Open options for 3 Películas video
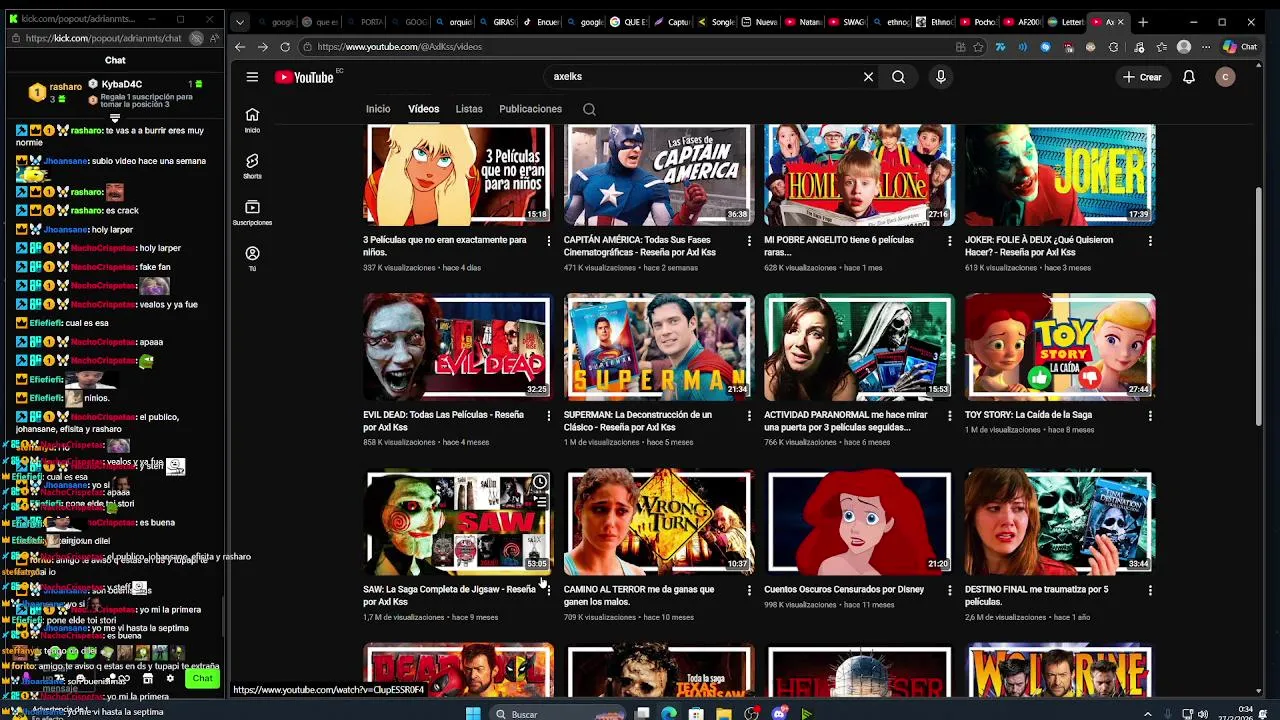 [548, 241]
